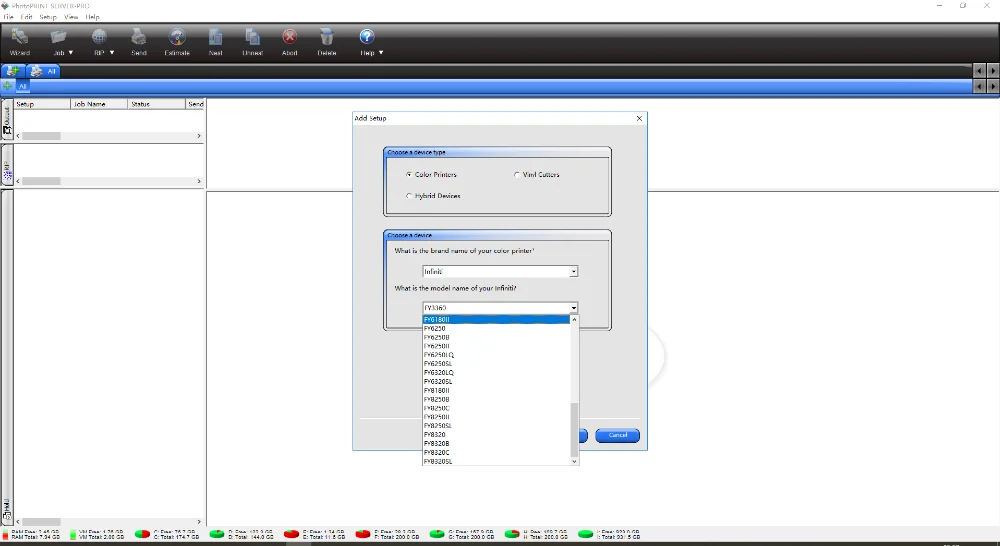Image resolution: width=1000 pixels, height=546 pixels.
Task: Click the Job Name column header
Action: click(x=99, y=103)
